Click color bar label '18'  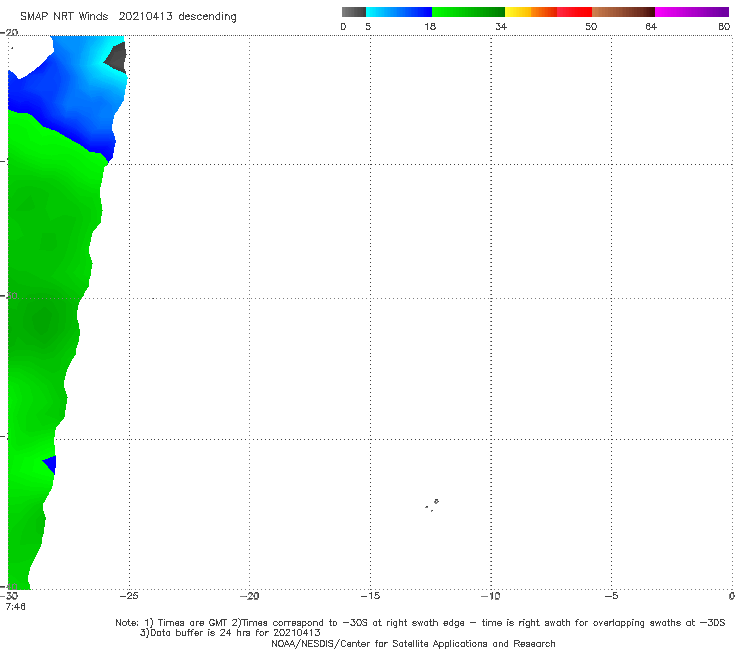point(430,26)
